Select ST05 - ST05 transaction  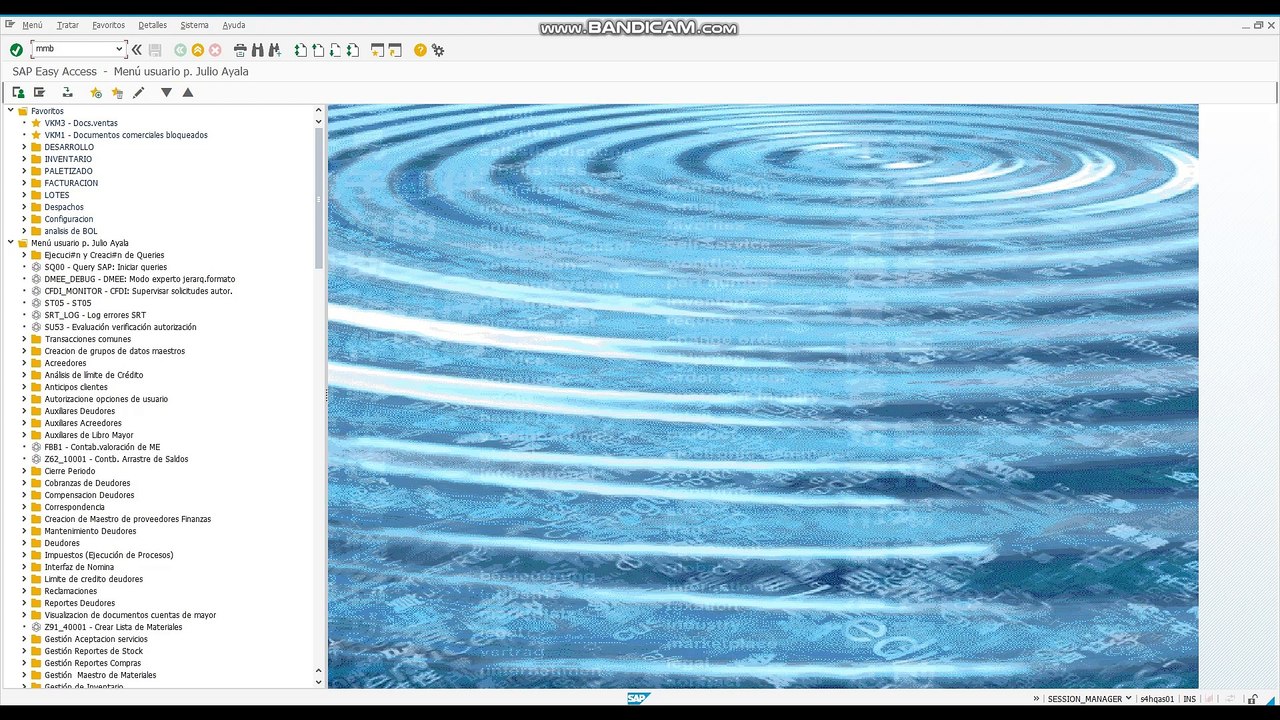point(68,303)
